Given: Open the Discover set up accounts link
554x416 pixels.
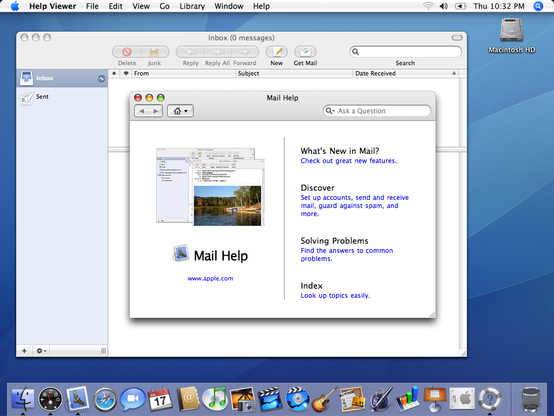Looking at the screenshot, I should click(355, 206).
